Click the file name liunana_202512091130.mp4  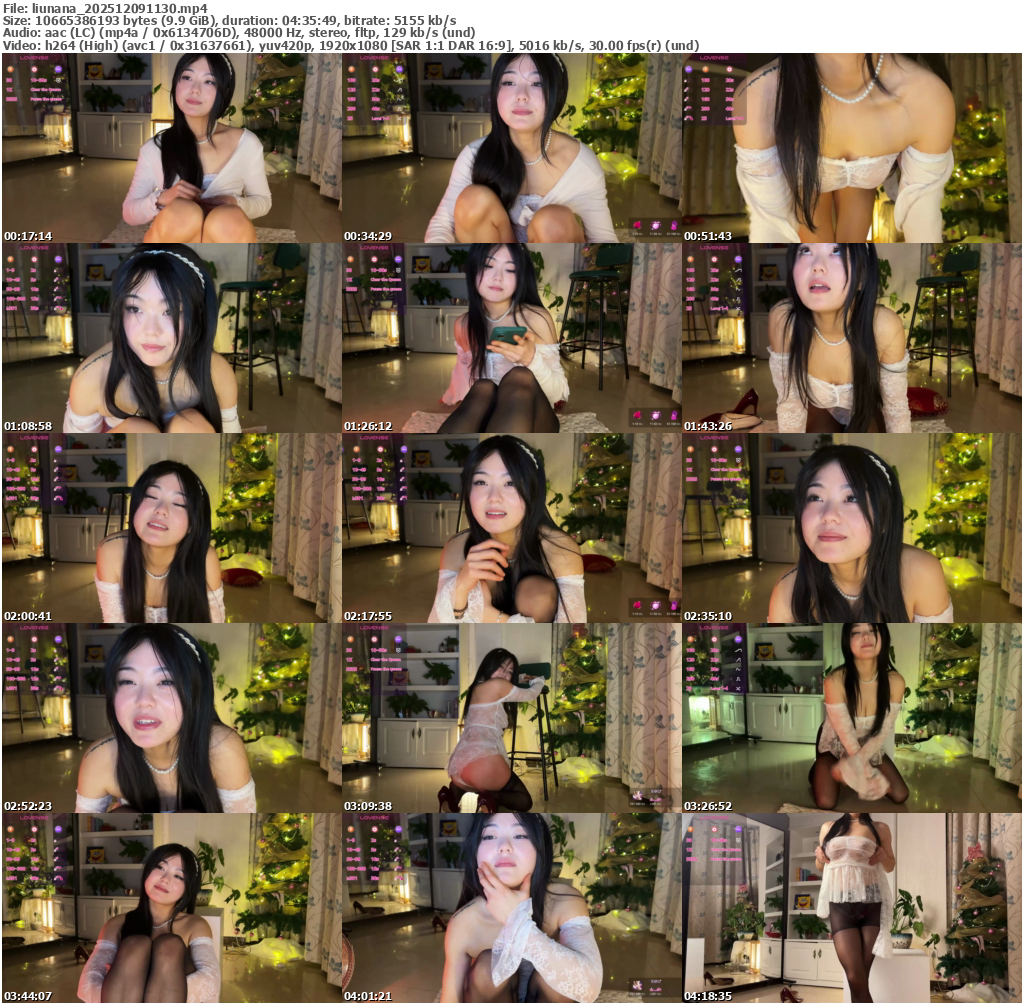[x=120, y=8]
